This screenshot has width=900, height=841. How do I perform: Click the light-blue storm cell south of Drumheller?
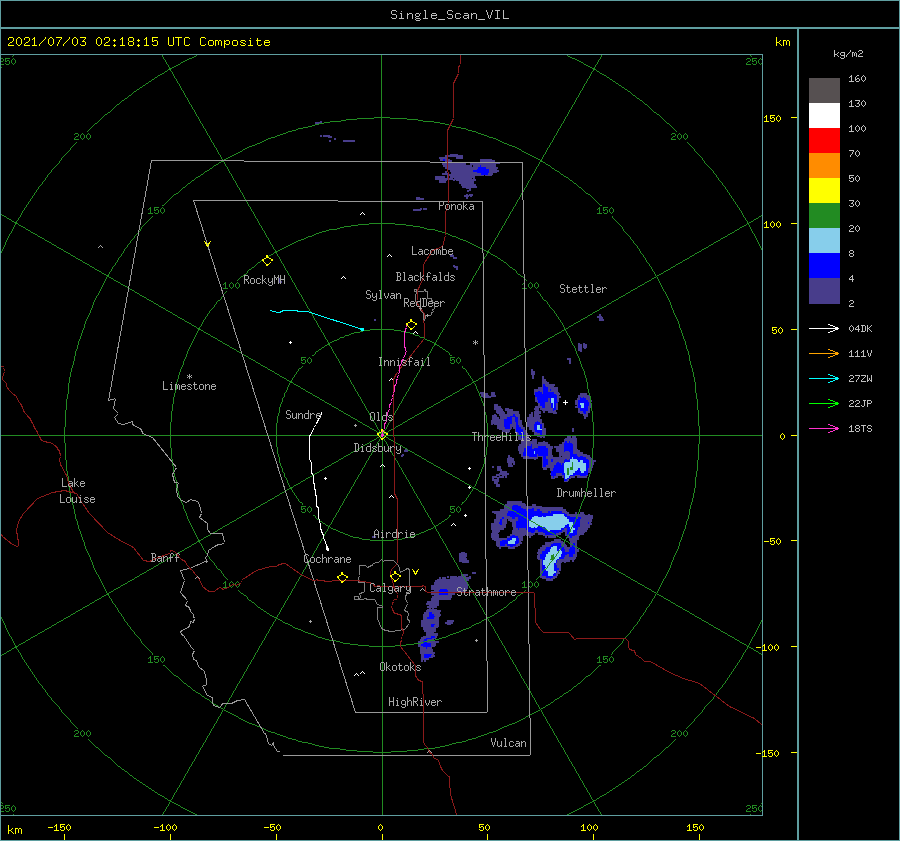point(550,522)
